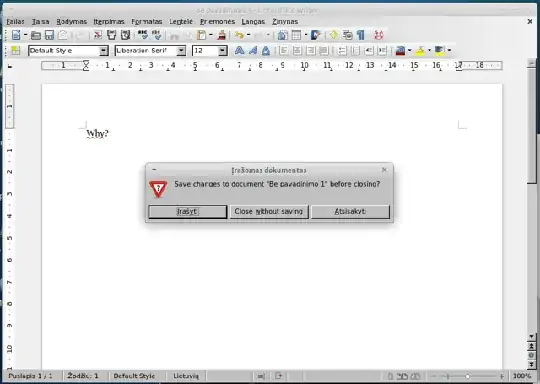Toggle Bold formatting
Screen dimensions: 540x384
239,51
